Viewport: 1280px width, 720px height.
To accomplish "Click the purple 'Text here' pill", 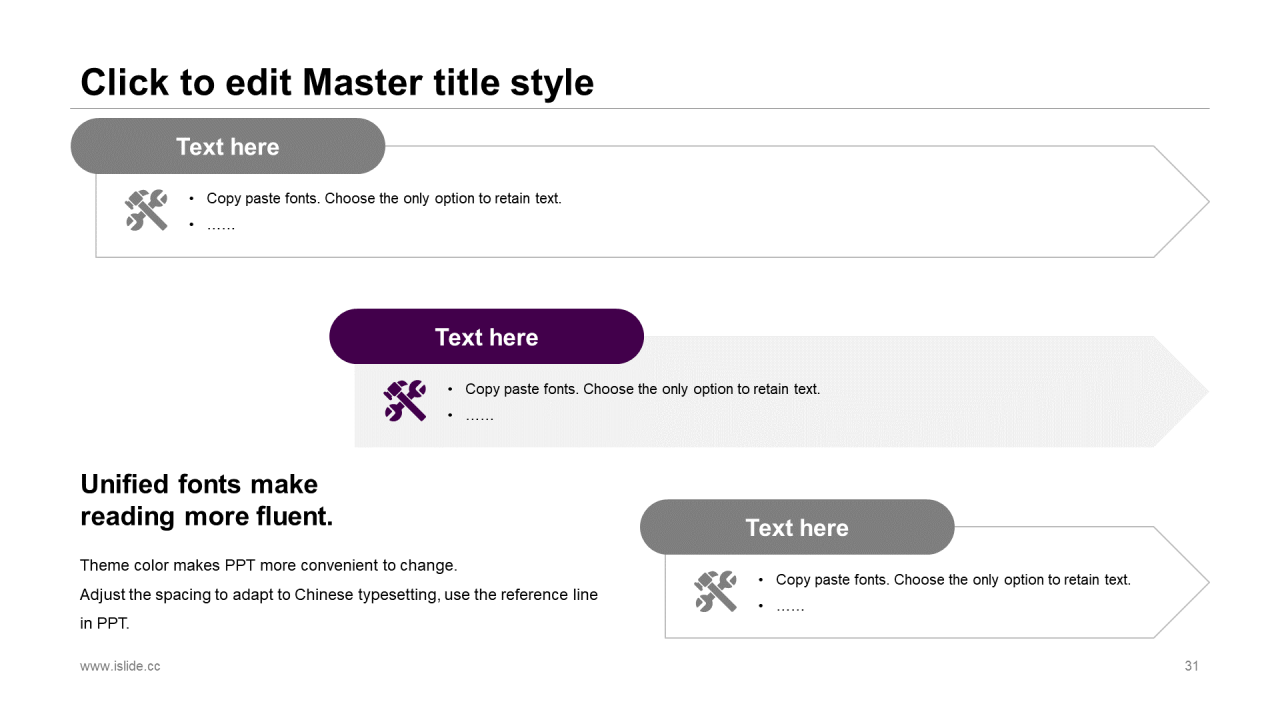I will pos(486,336).
